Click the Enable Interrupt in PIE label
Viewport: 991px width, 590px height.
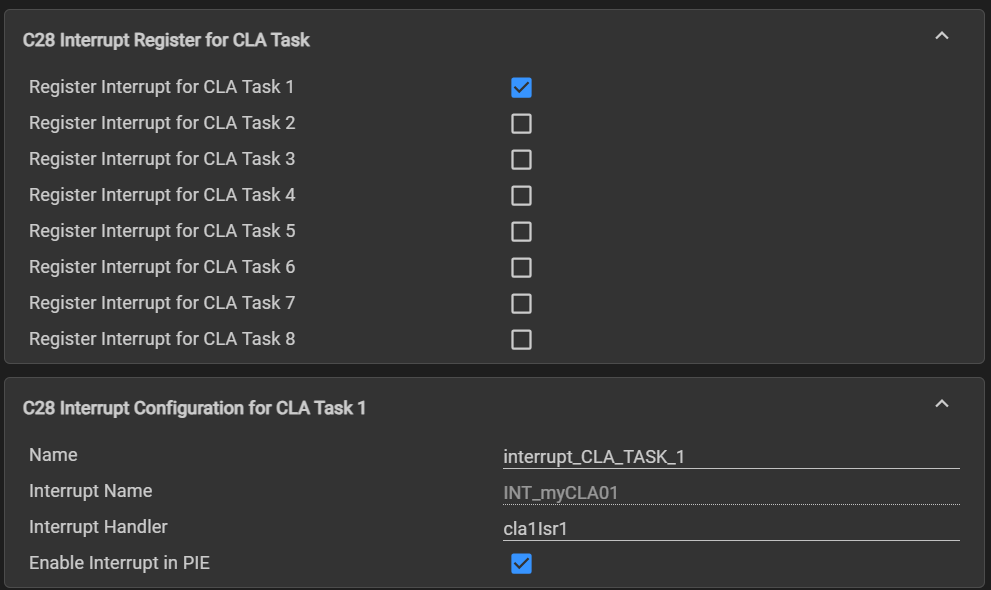click(119, 563)
